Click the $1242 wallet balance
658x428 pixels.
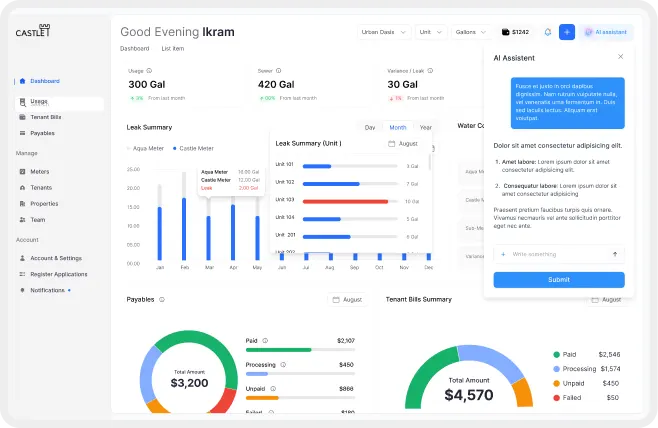pyautogui.click(x=515, y=32)
